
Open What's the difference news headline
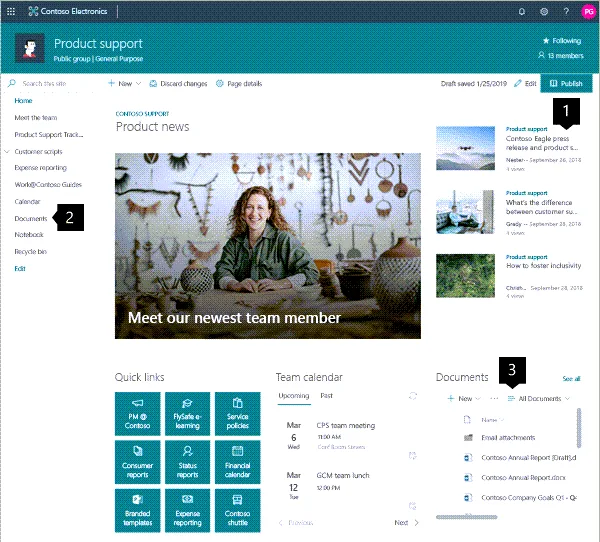tap(541, 207)
